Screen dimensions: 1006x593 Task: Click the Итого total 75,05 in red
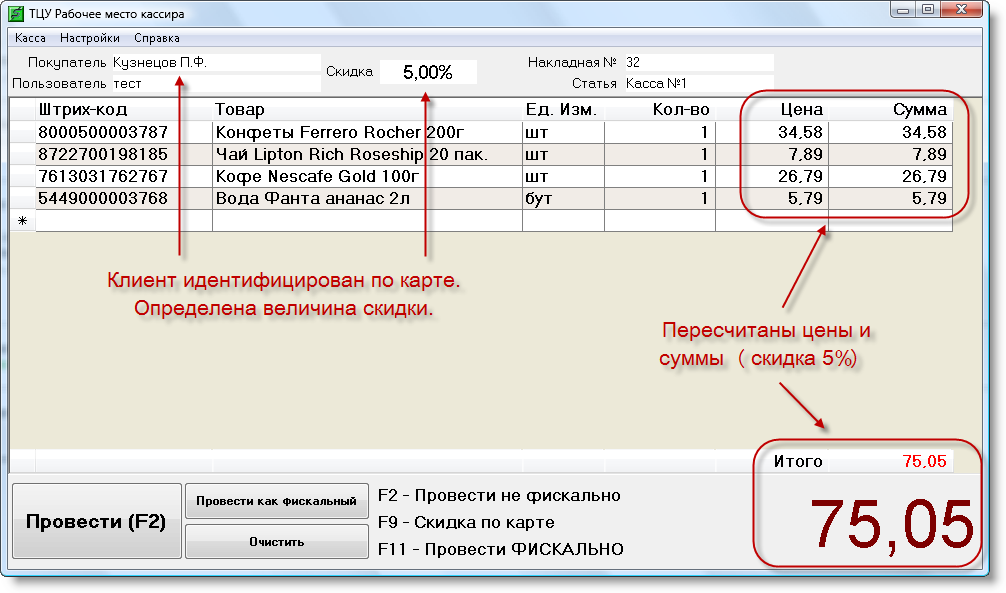pyautogui.click(x=924, y=461)
